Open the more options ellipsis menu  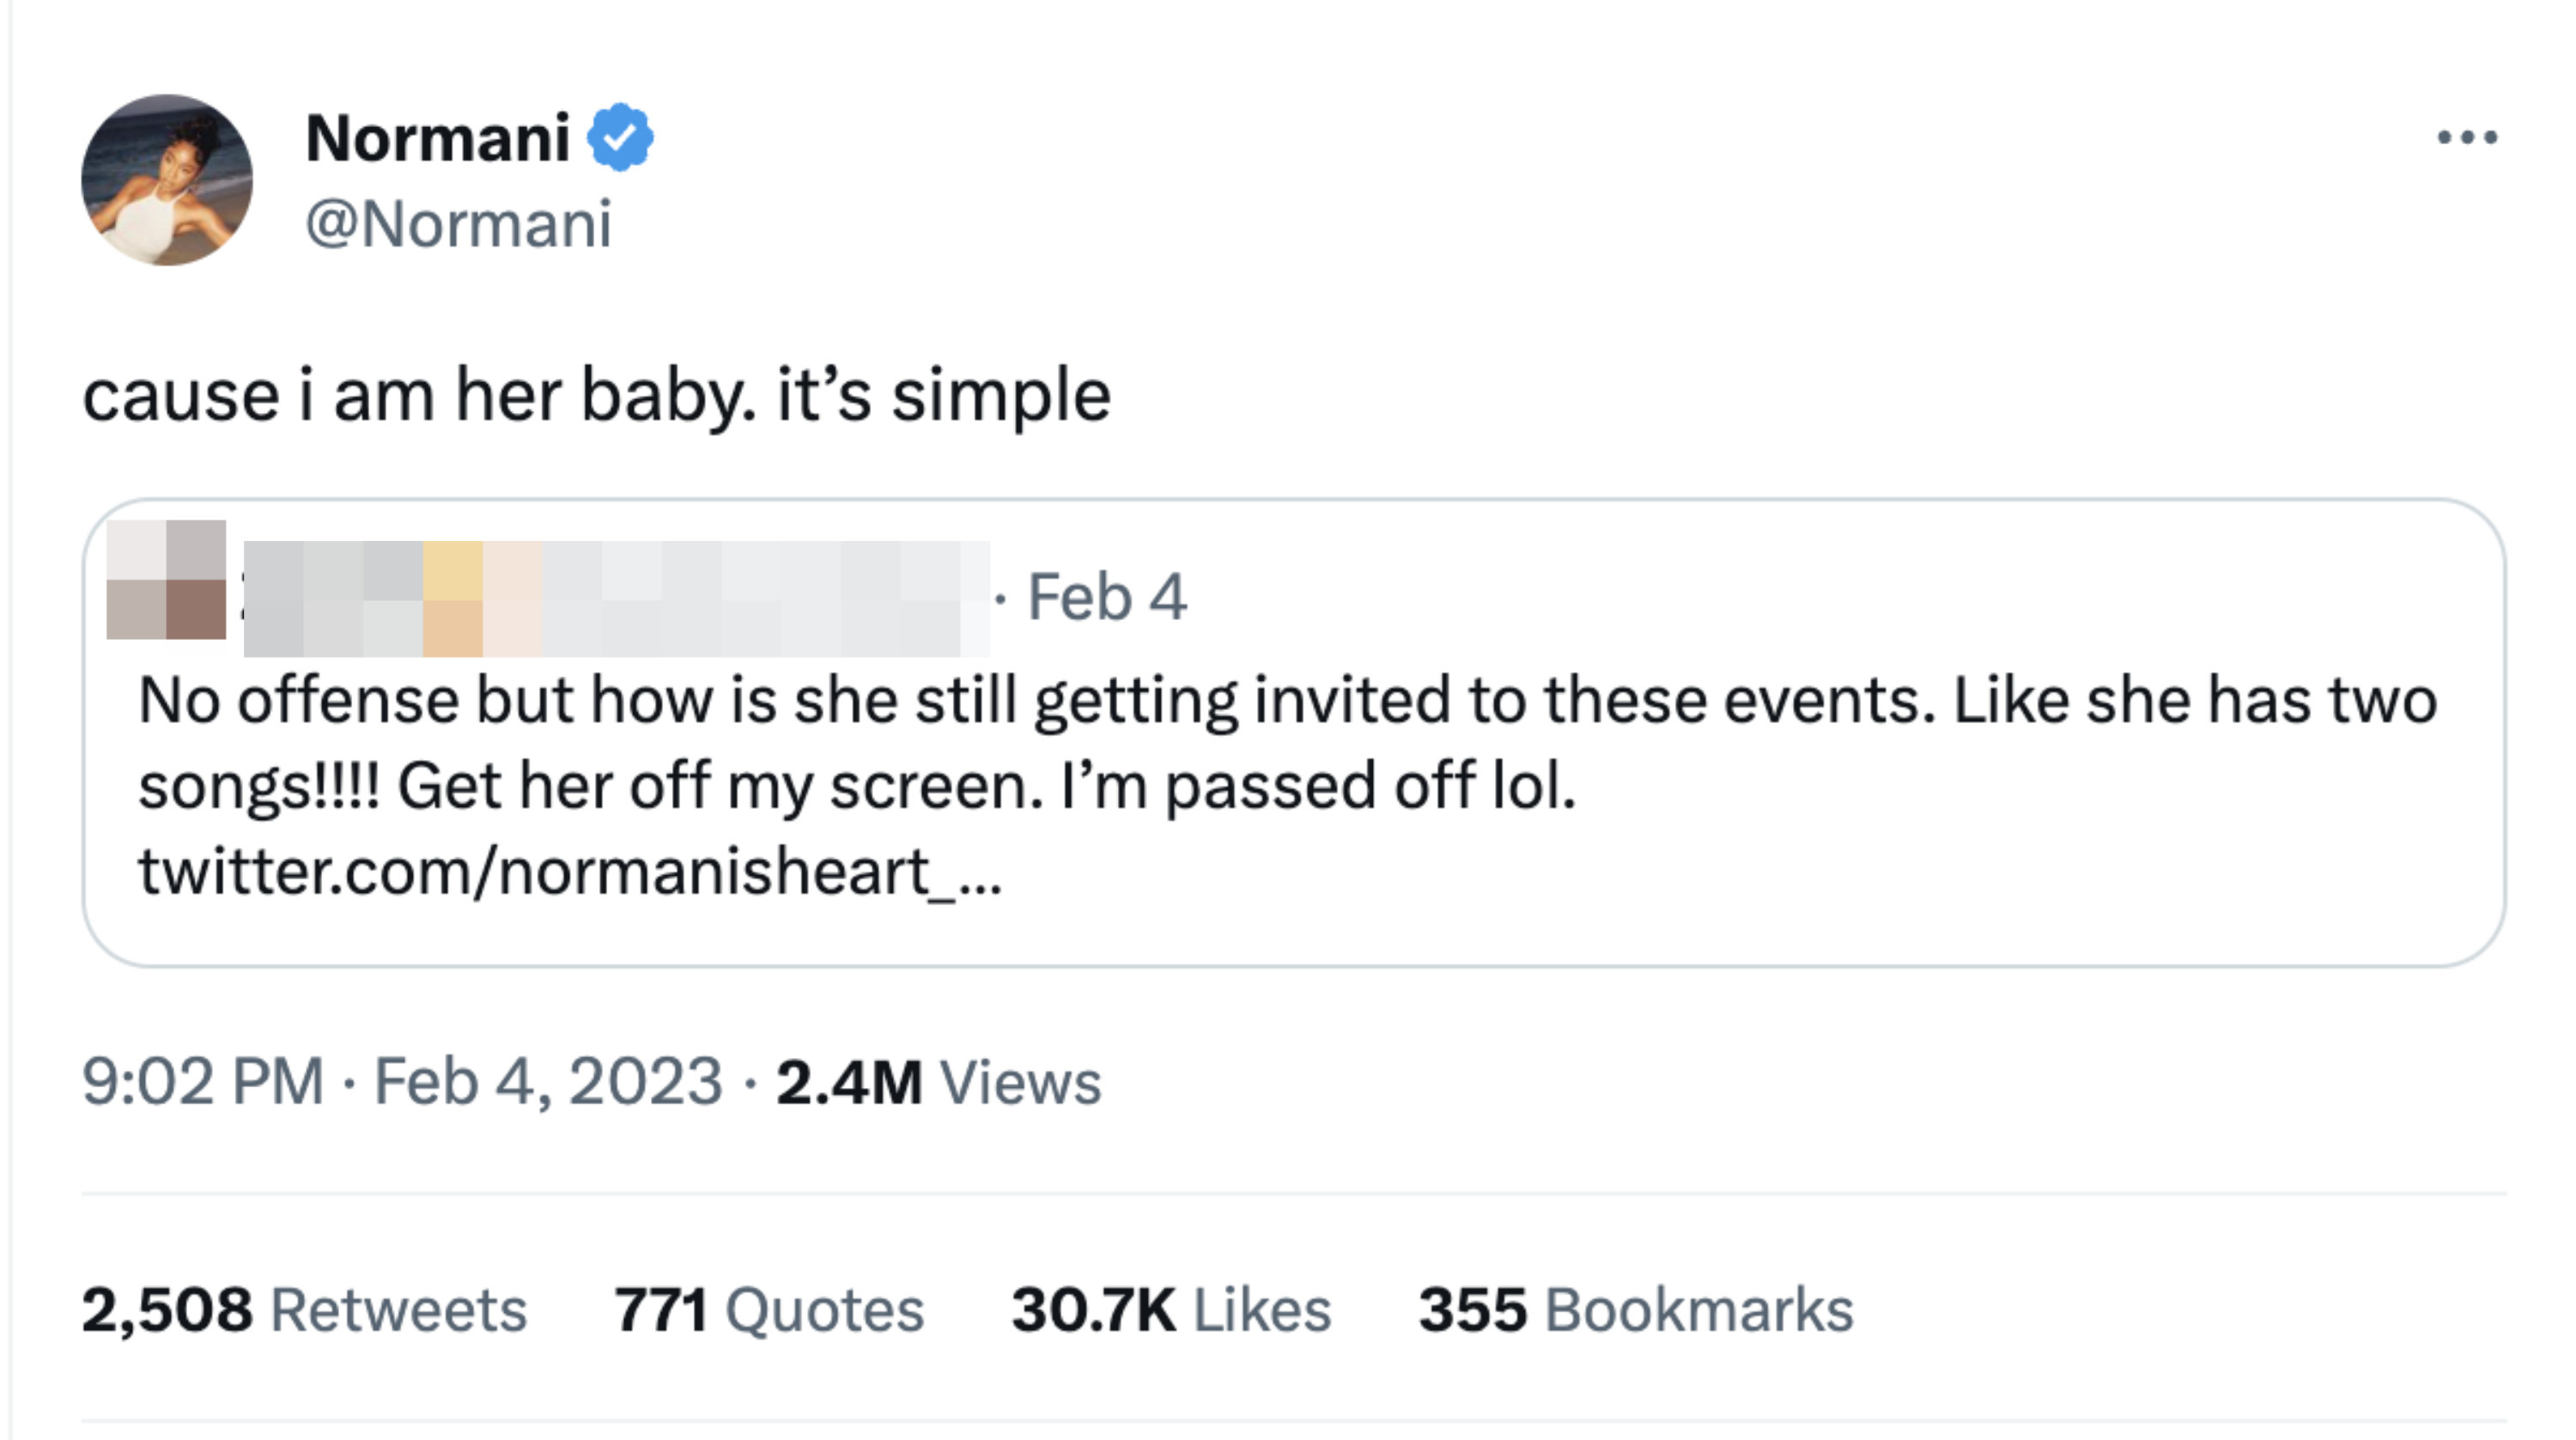tap(2466, 137)
